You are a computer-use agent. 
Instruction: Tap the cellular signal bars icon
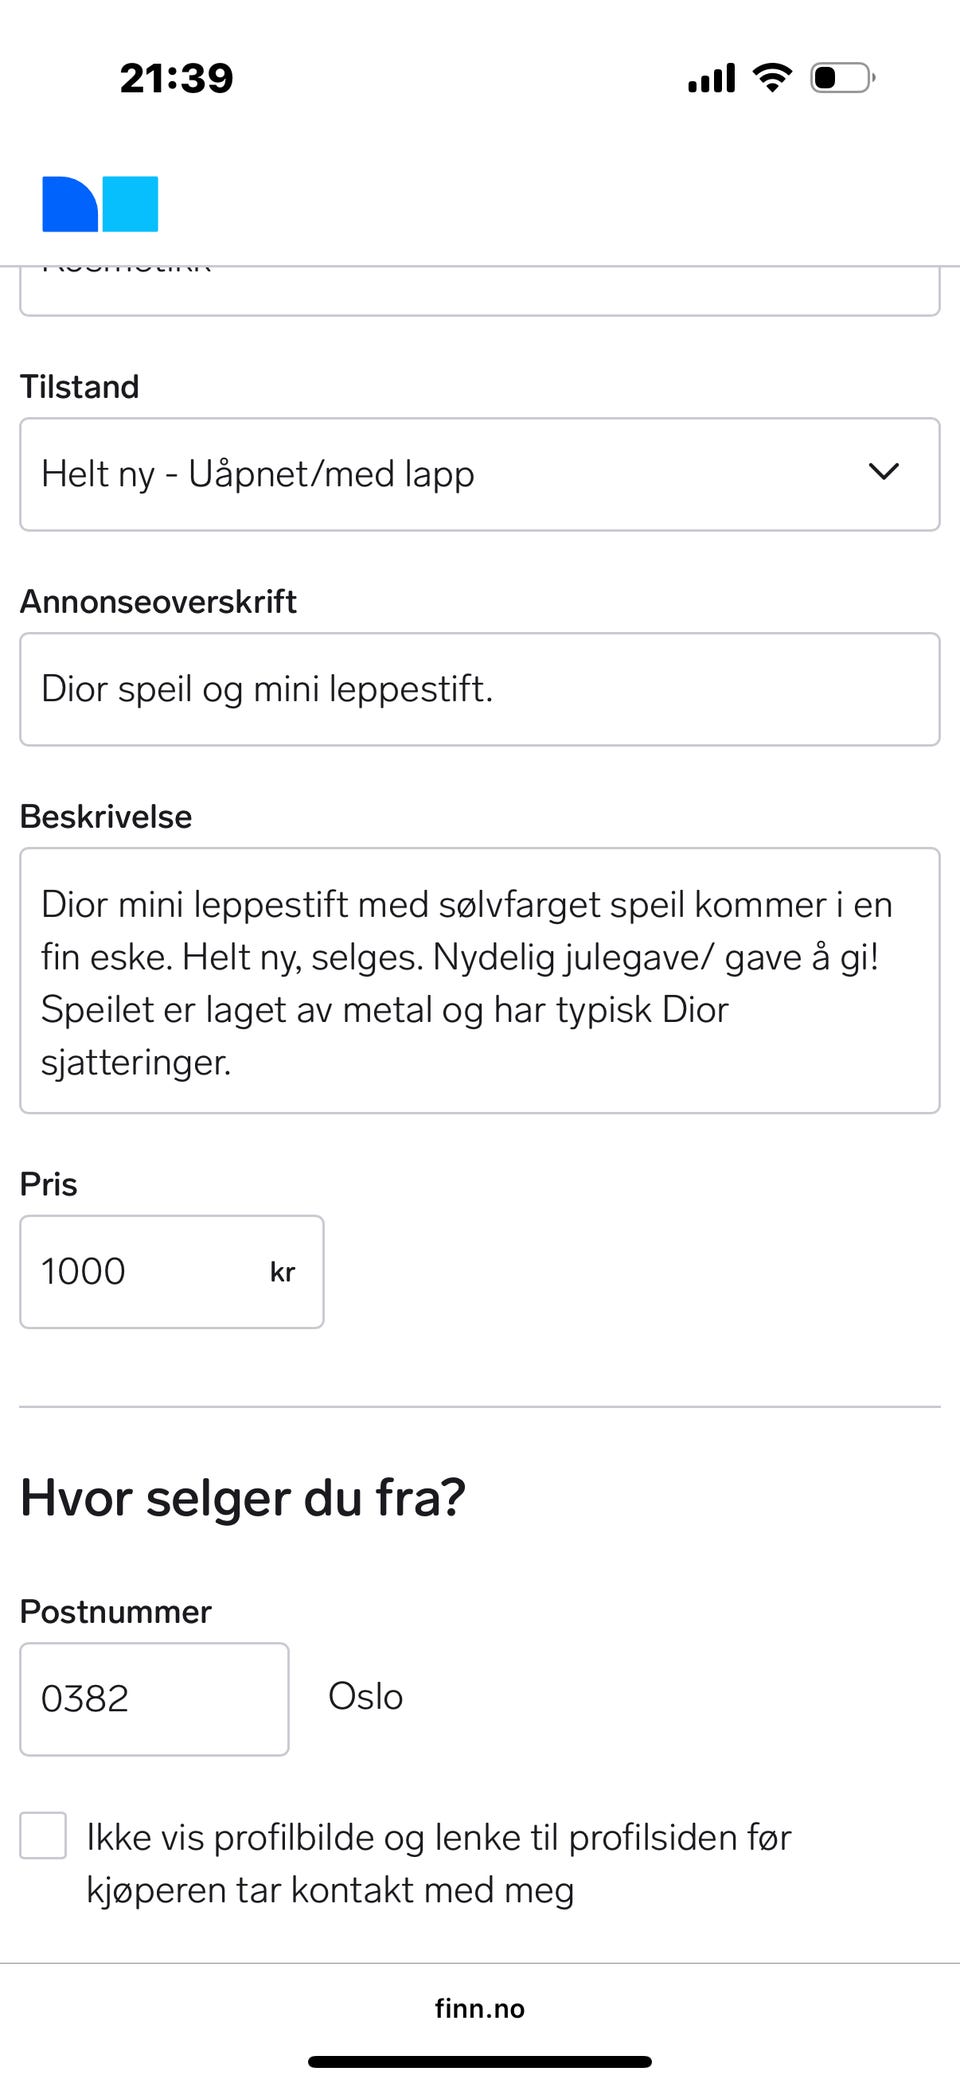tap(711, 78)
